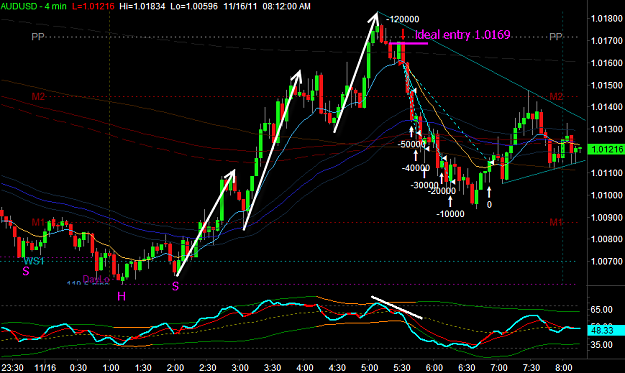Click the M2 level label near left edge

pyautogui.click(x=38, y=97)
